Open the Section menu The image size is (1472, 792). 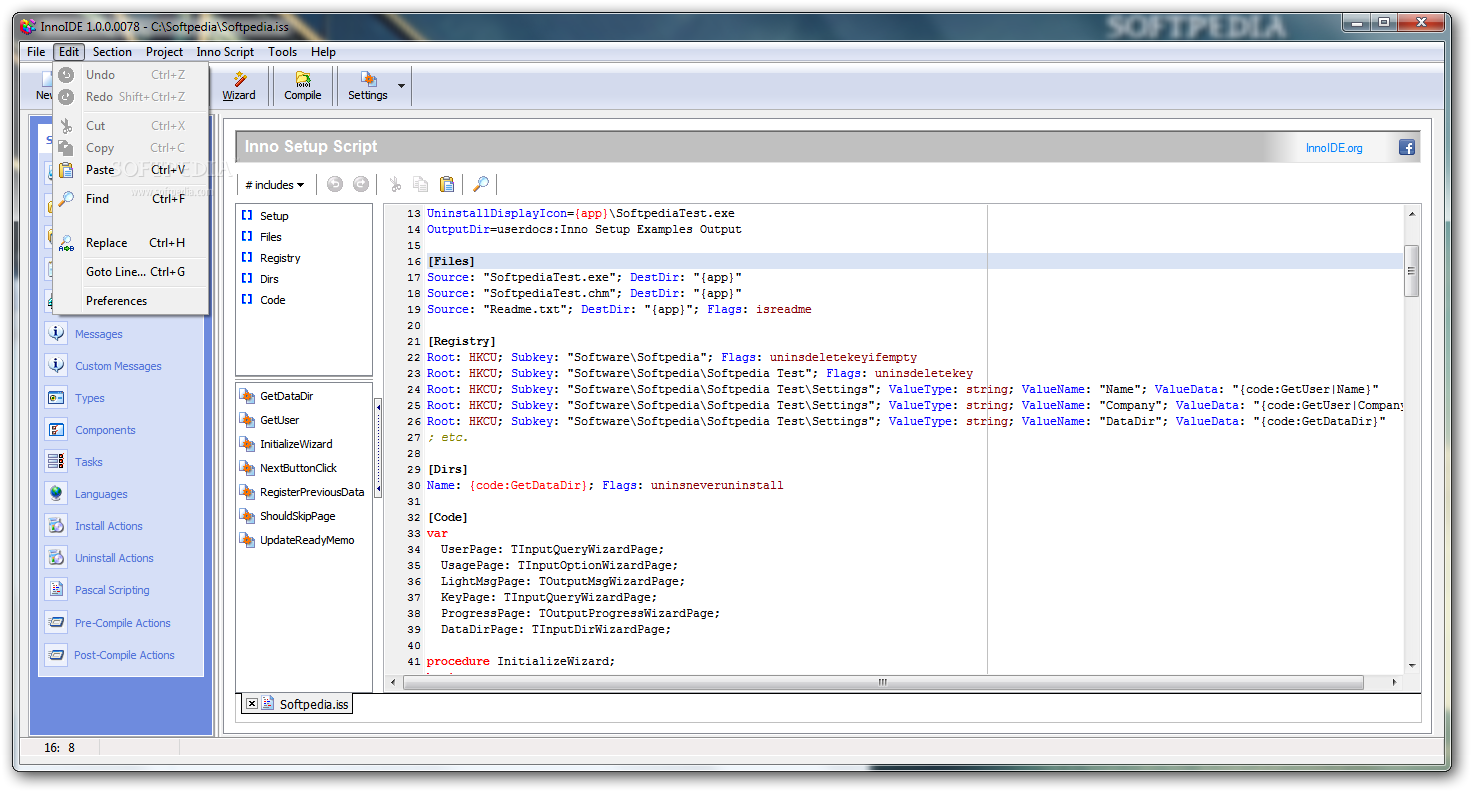coord(112,52)
